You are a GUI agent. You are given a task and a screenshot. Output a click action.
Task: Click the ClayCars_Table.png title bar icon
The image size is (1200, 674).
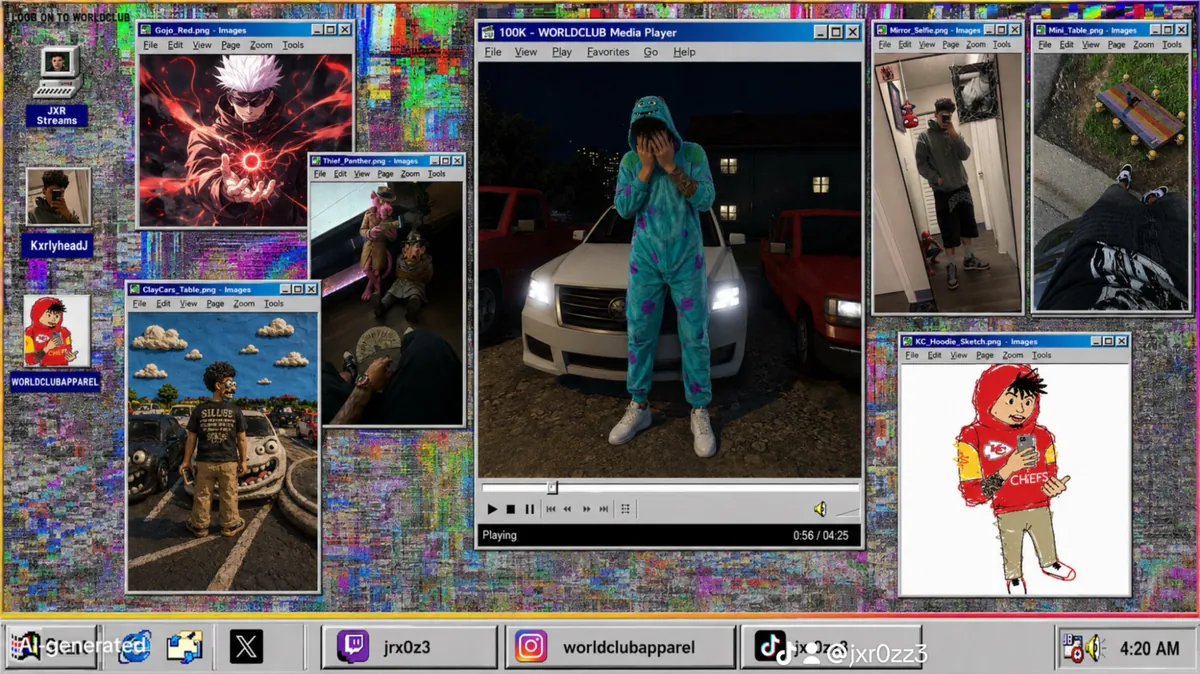(136, 289)
